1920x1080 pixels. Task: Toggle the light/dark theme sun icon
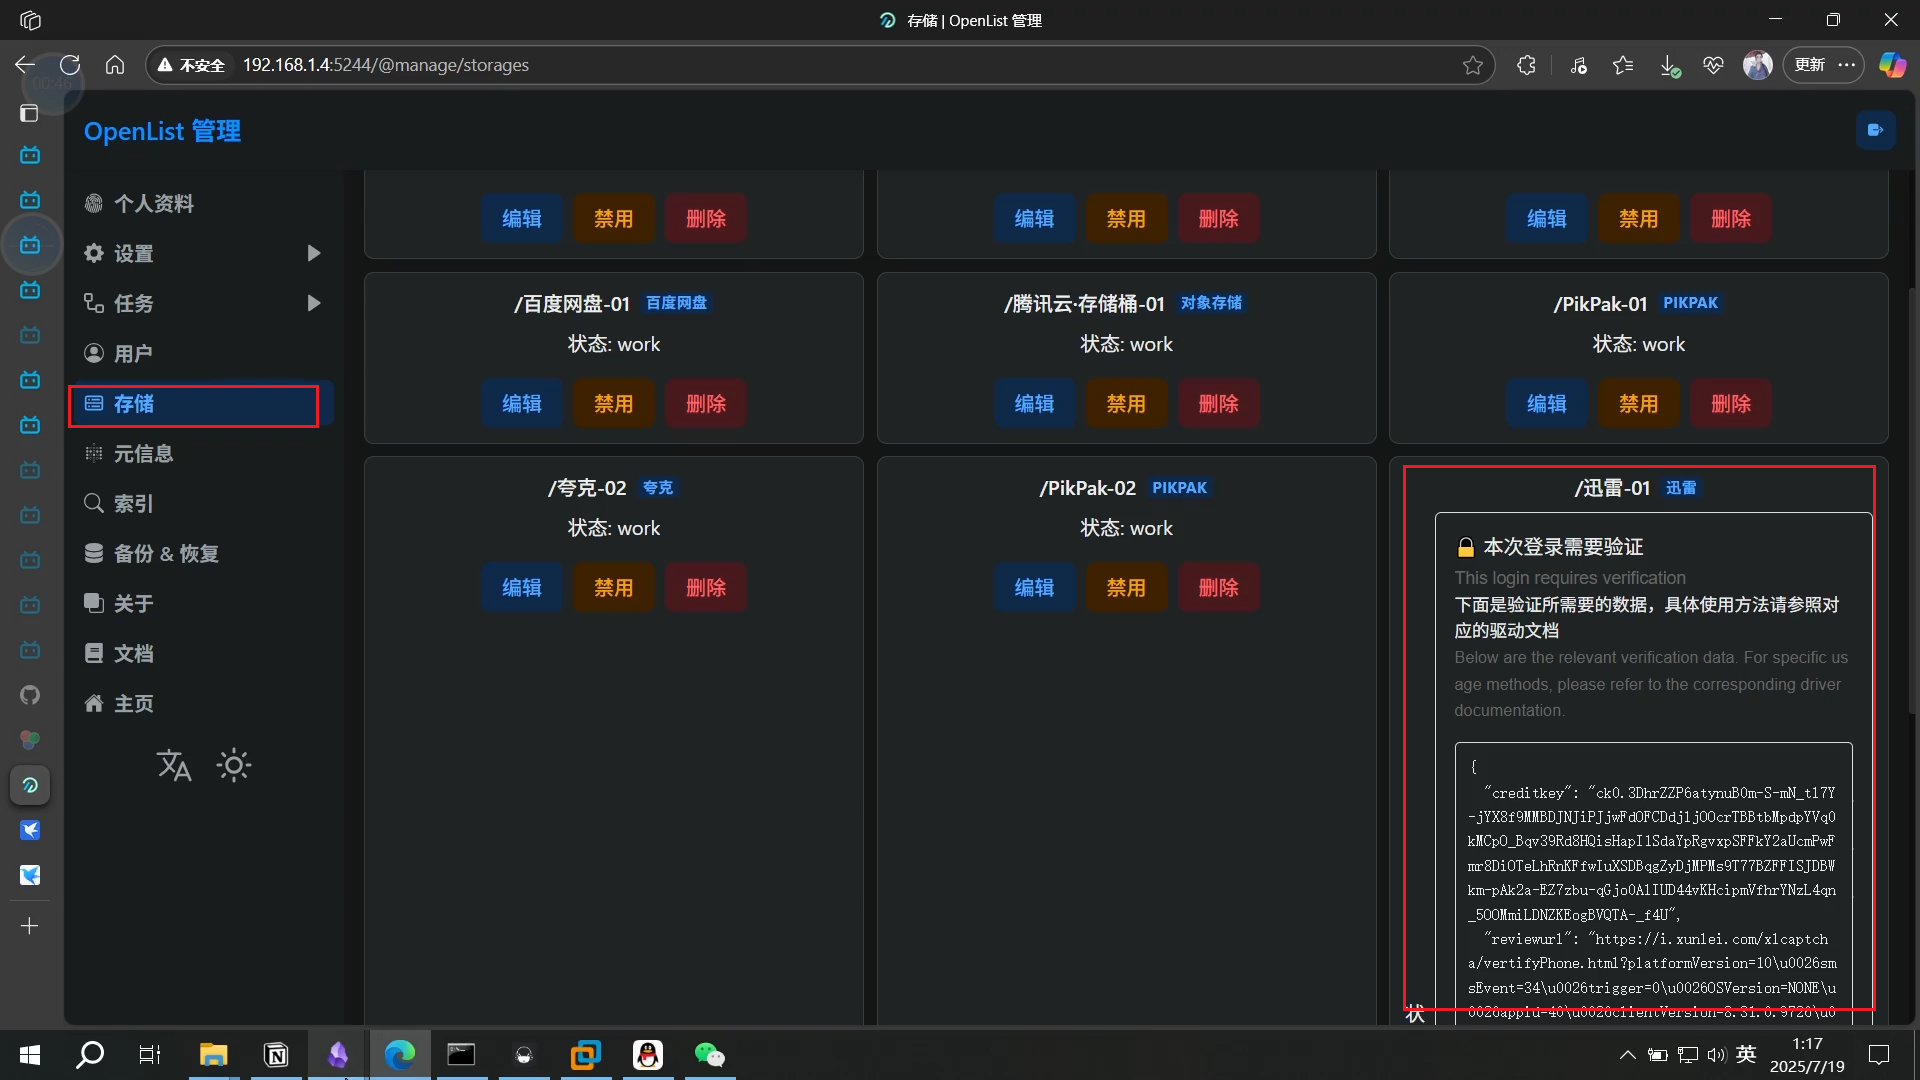[x=234, y=766]
